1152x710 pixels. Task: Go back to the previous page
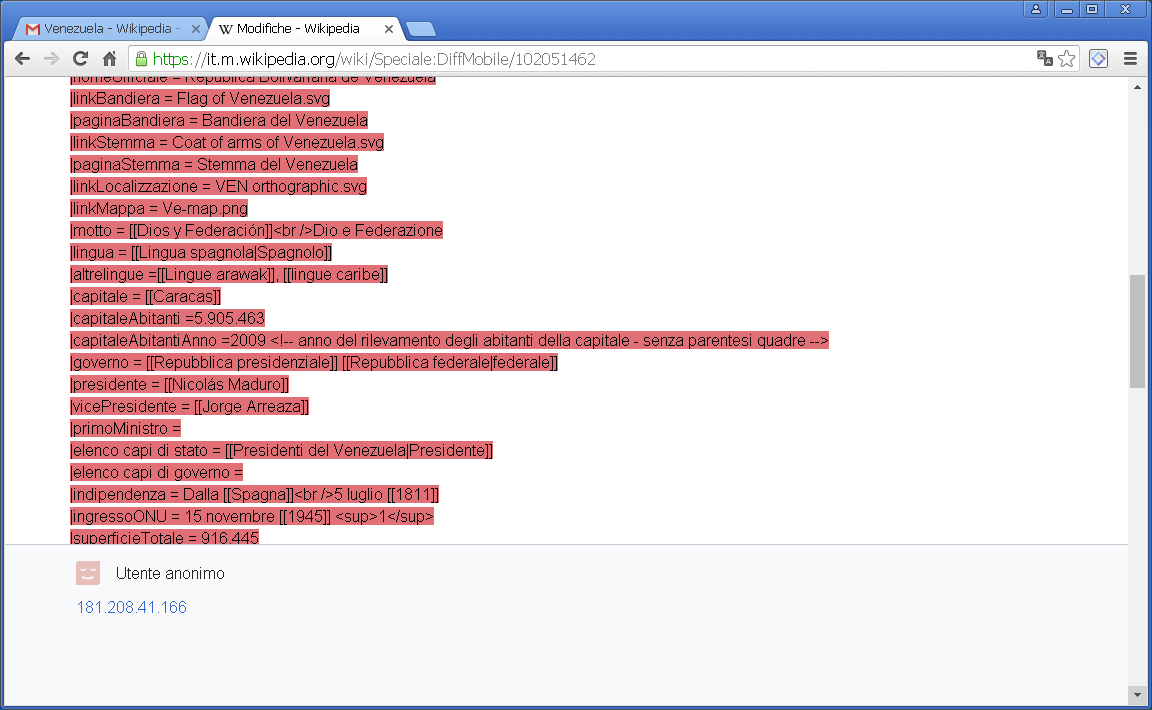22,59
